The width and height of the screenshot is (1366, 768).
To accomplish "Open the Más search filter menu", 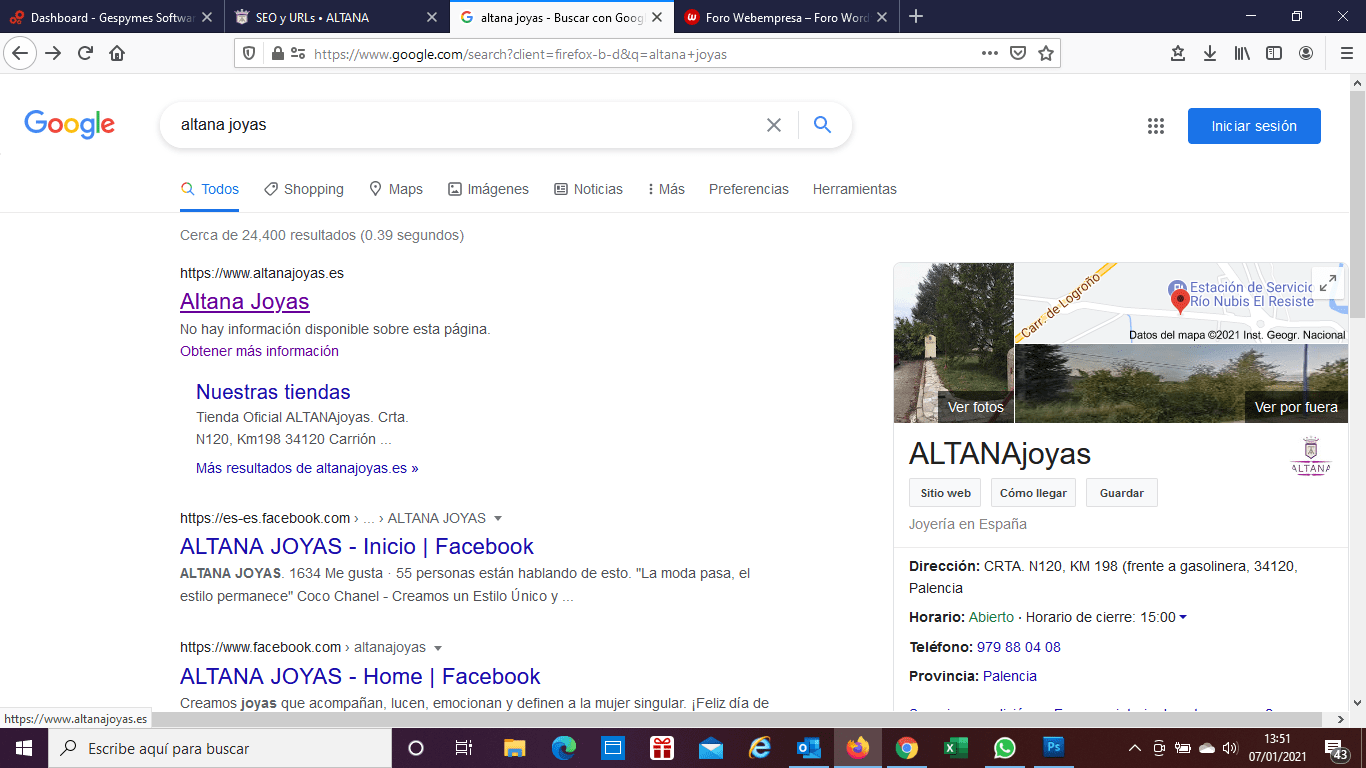I will point(666,189).
